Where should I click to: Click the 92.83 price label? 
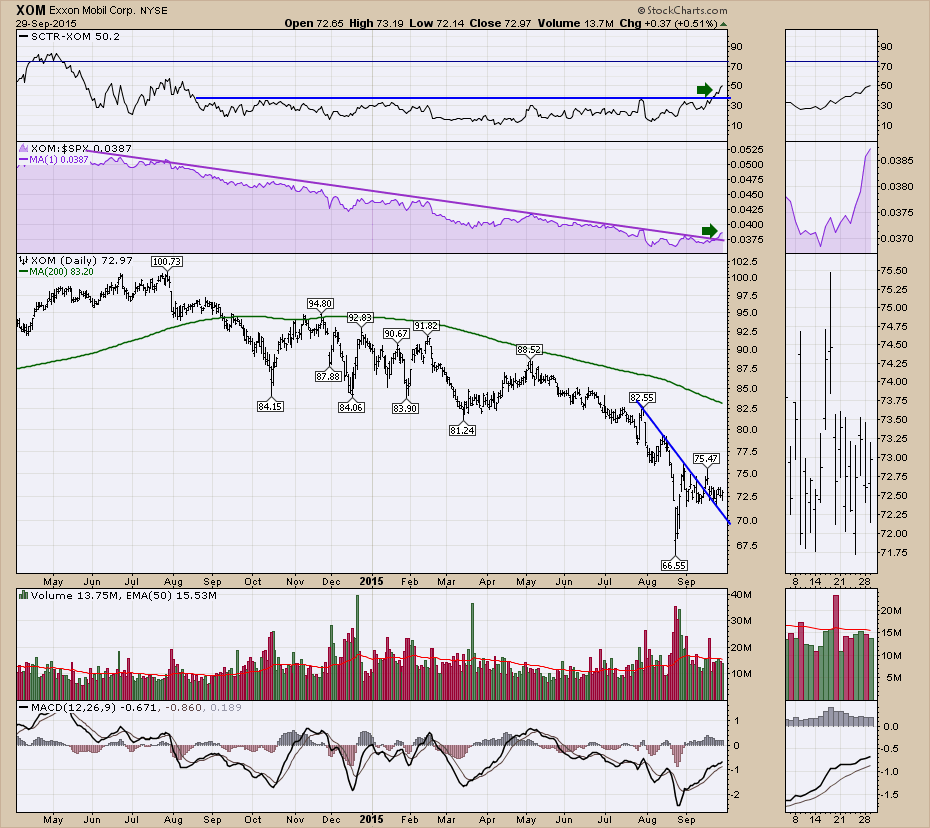[x=359, y=317]
